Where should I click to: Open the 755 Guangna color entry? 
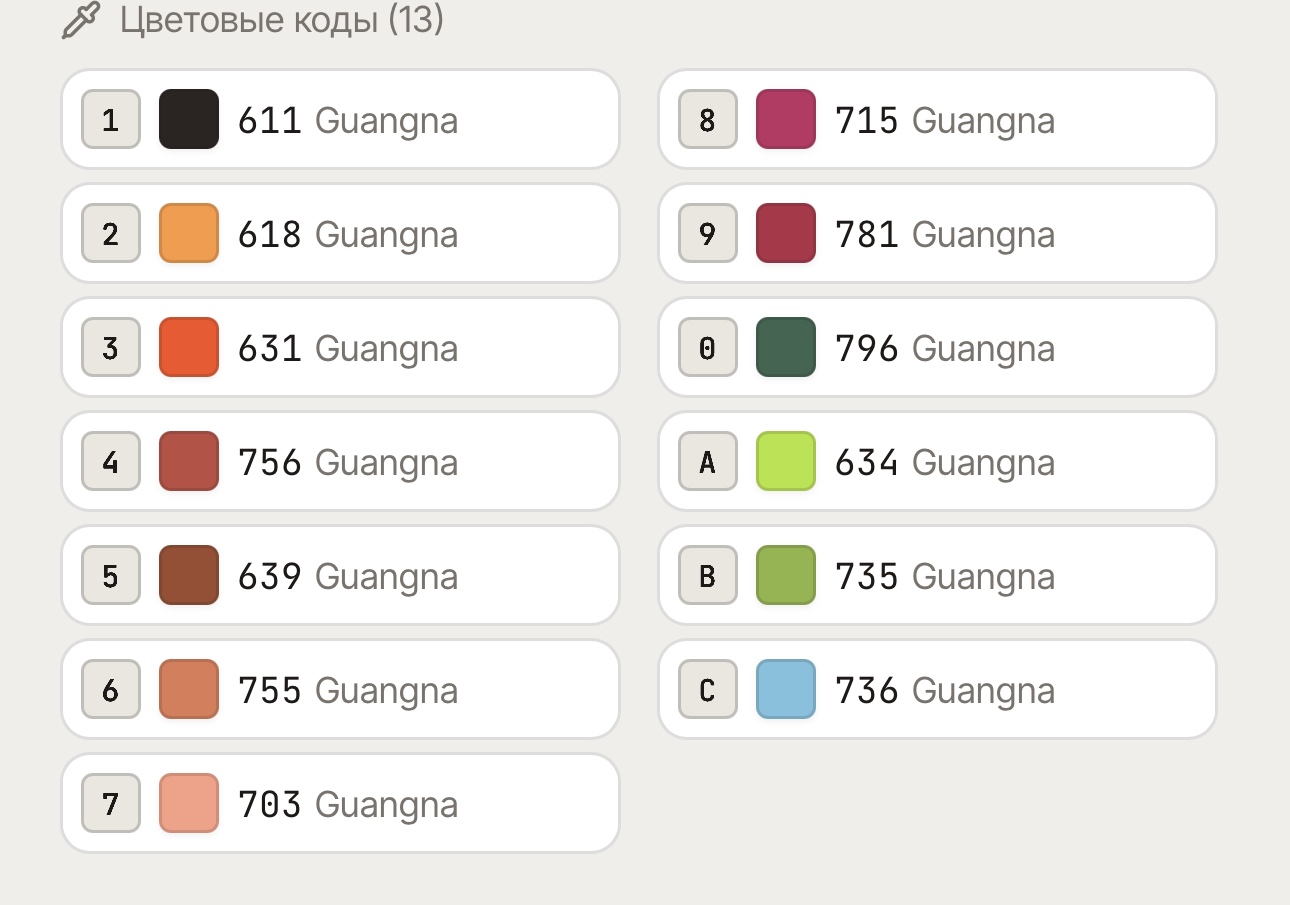(341, 689)
